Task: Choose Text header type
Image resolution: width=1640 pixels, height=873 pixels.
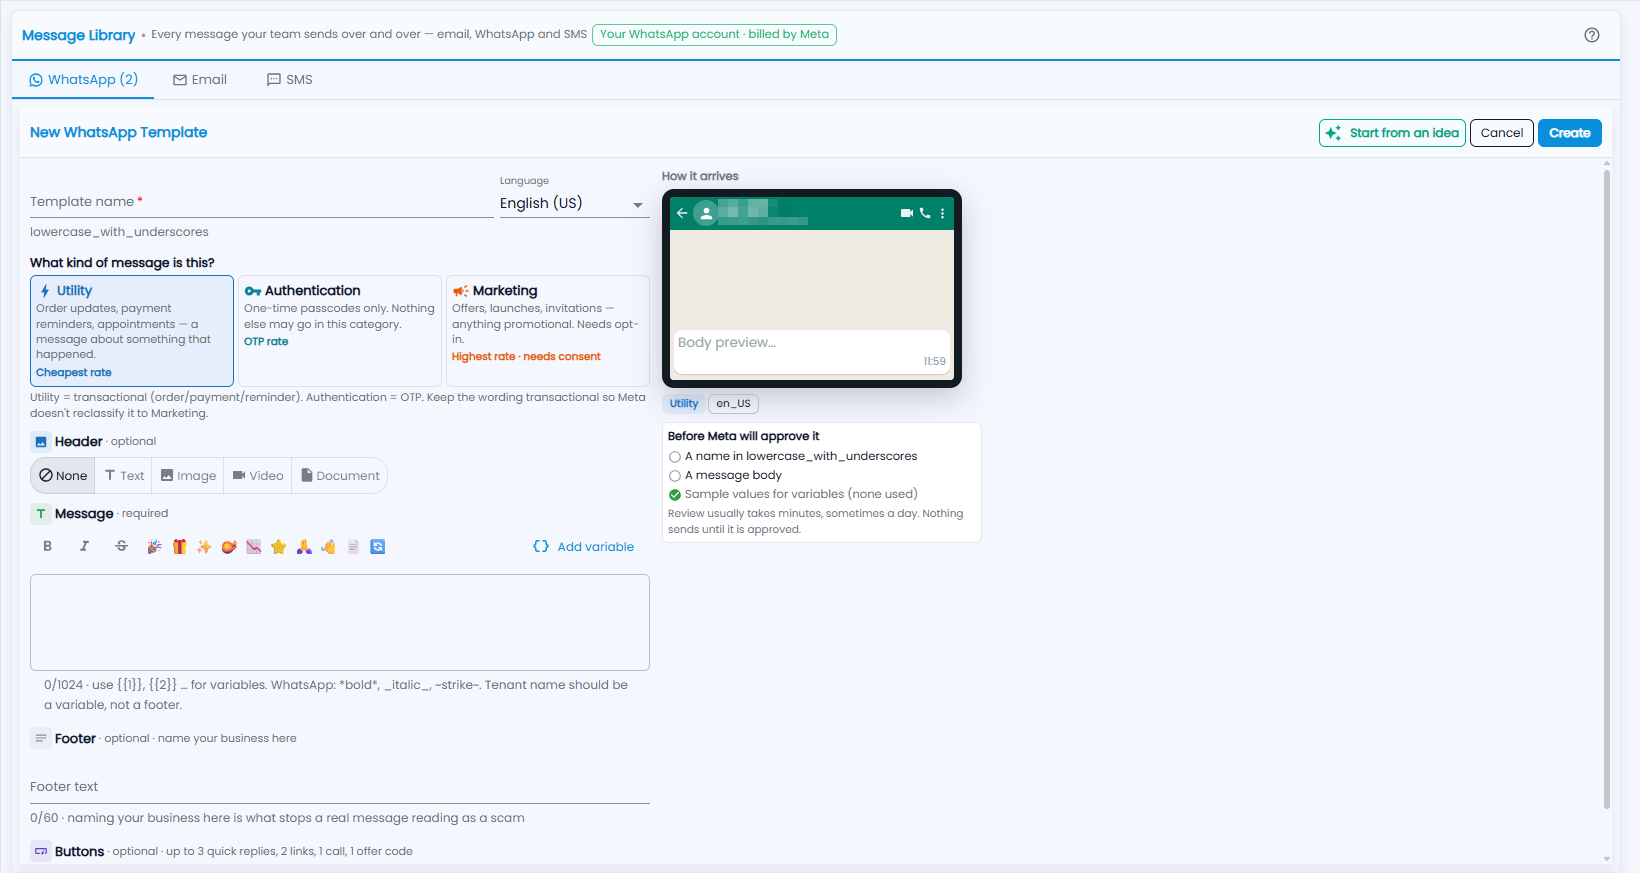Action: pos(124,476)
